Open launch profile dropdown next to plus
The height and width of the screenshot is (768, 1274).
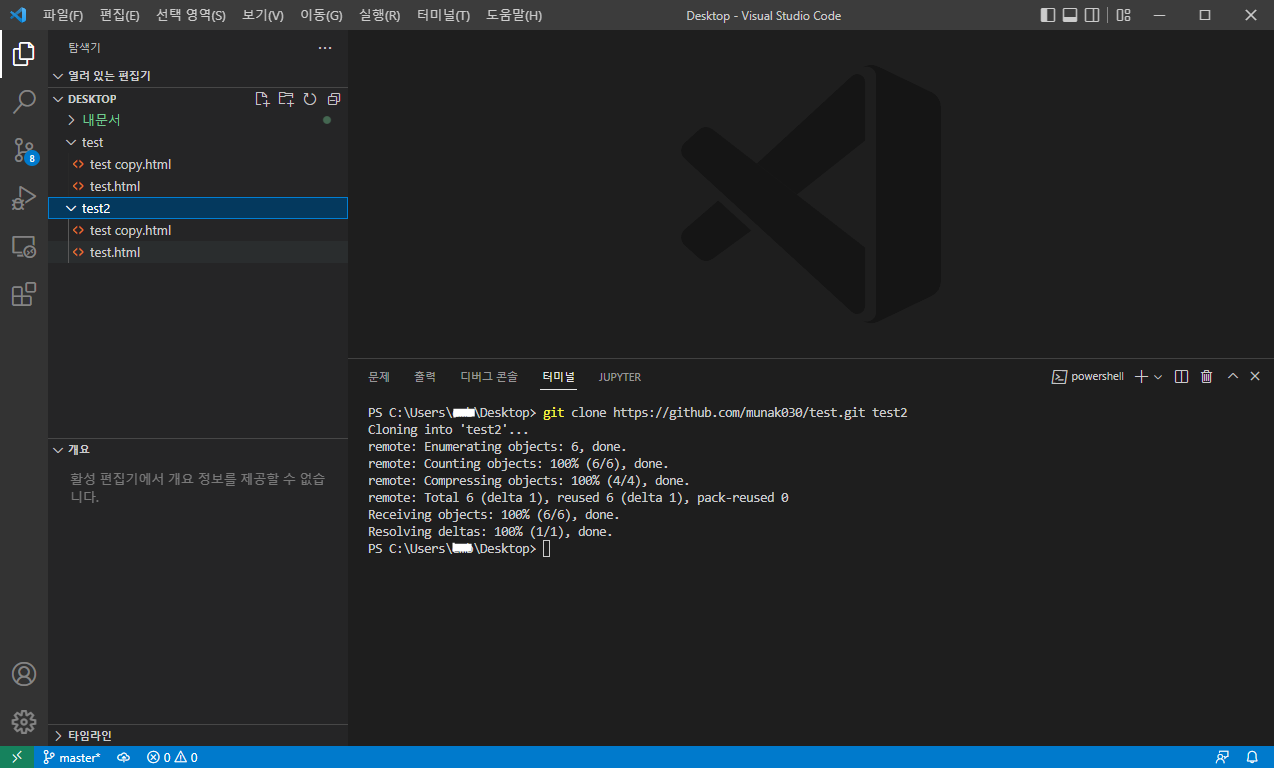(1158, 376)
